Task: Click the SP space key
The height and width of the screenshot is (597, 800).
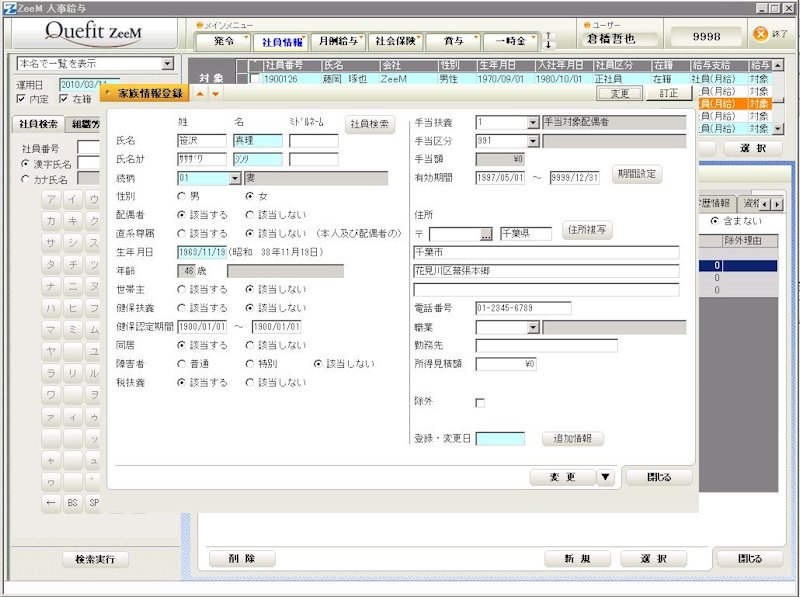Action: (93, 503)
